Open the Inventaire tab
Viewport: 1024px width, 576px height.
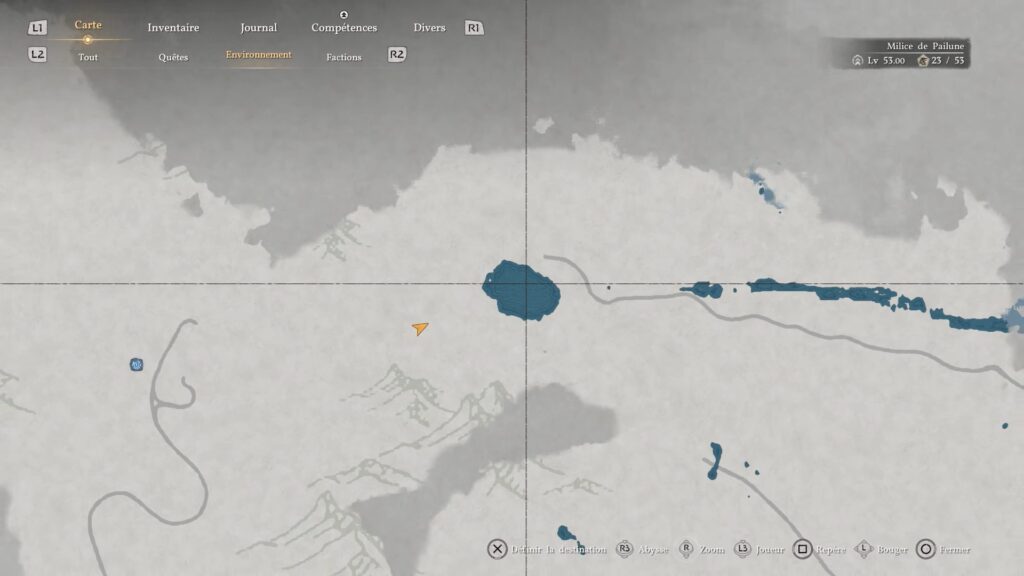[173, 28]
